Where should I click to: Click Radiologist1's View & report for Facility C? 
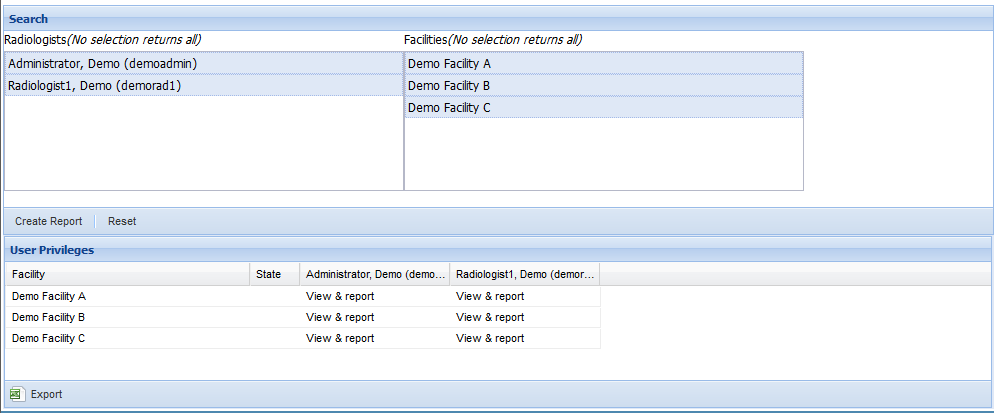[490, 338]
